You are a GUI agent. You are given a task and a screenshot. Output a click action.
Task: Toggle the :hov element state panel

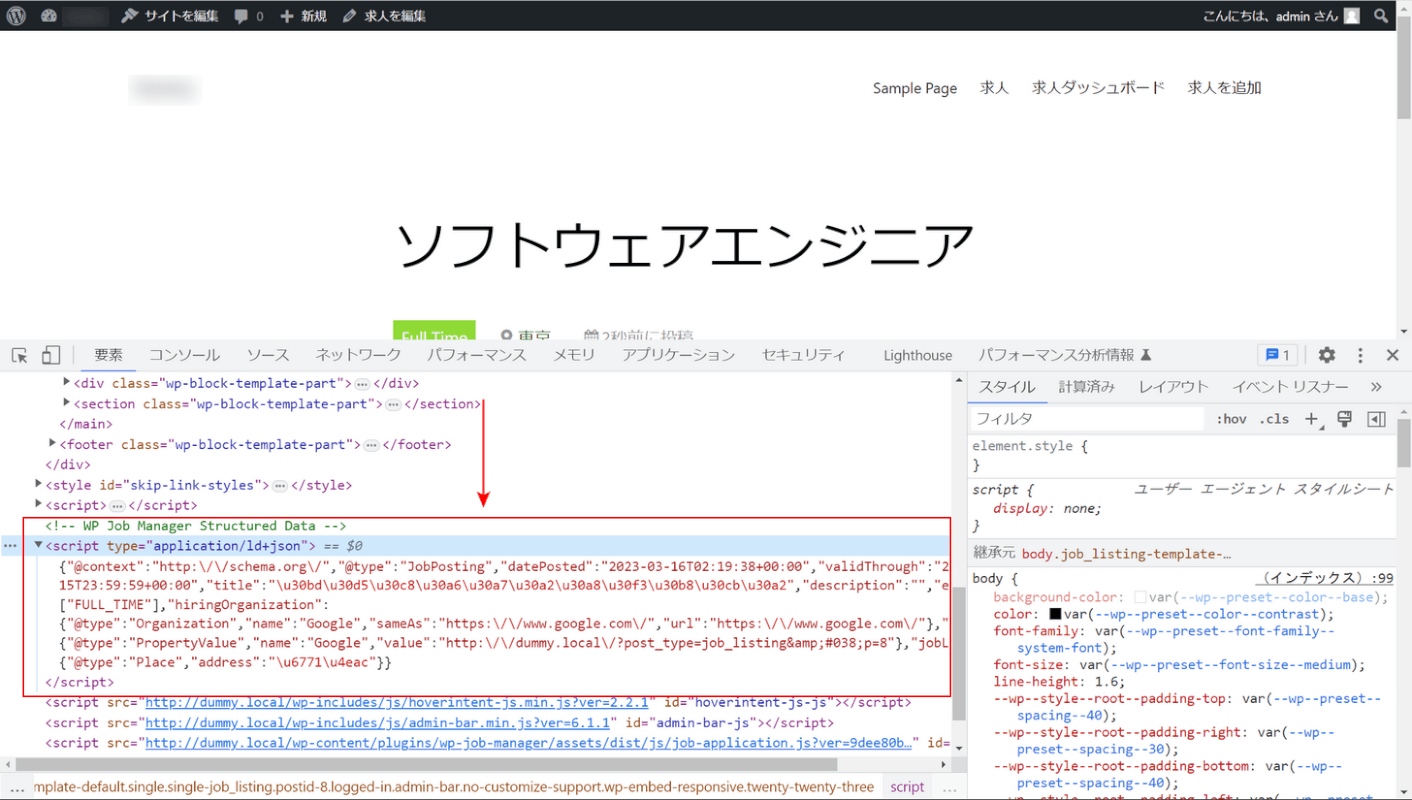[1231, 419]
